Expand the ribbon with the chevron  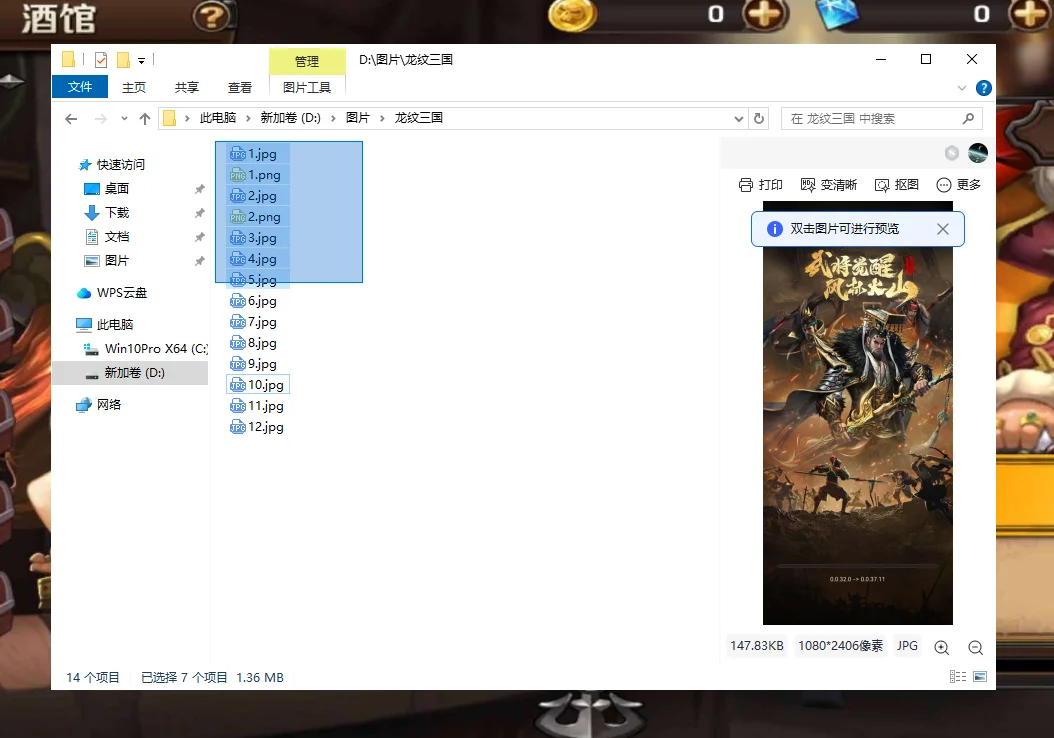[x=962, y=88]
